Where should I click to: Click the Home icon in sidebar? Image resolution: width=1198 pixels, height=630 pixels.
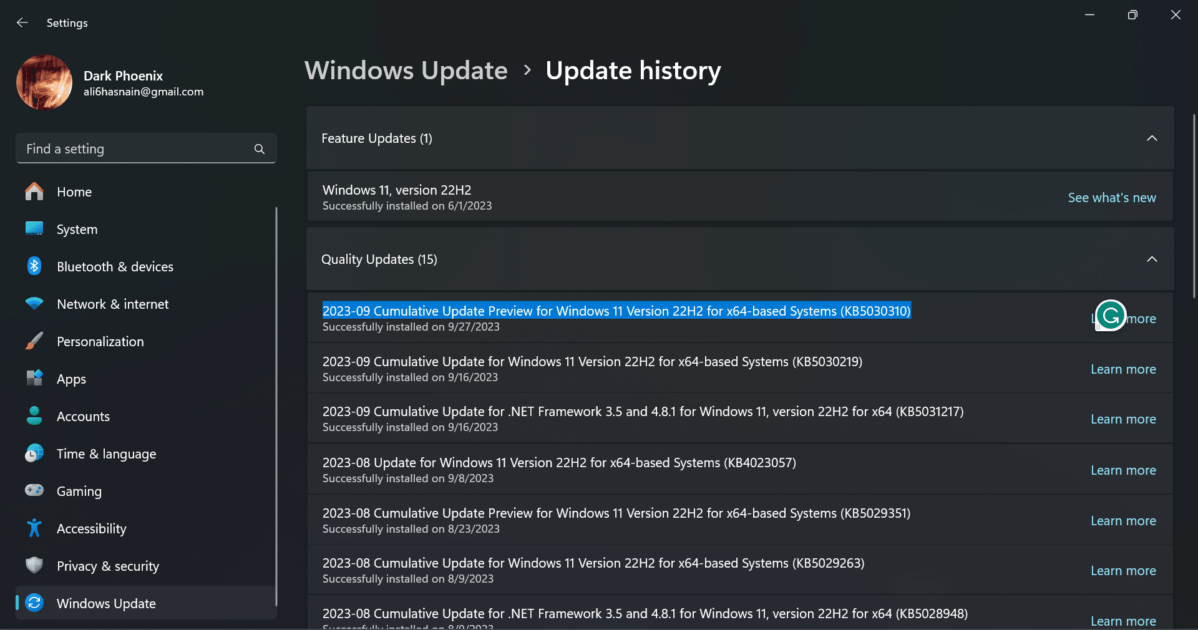pyautogui.click(x=34, y=192)
